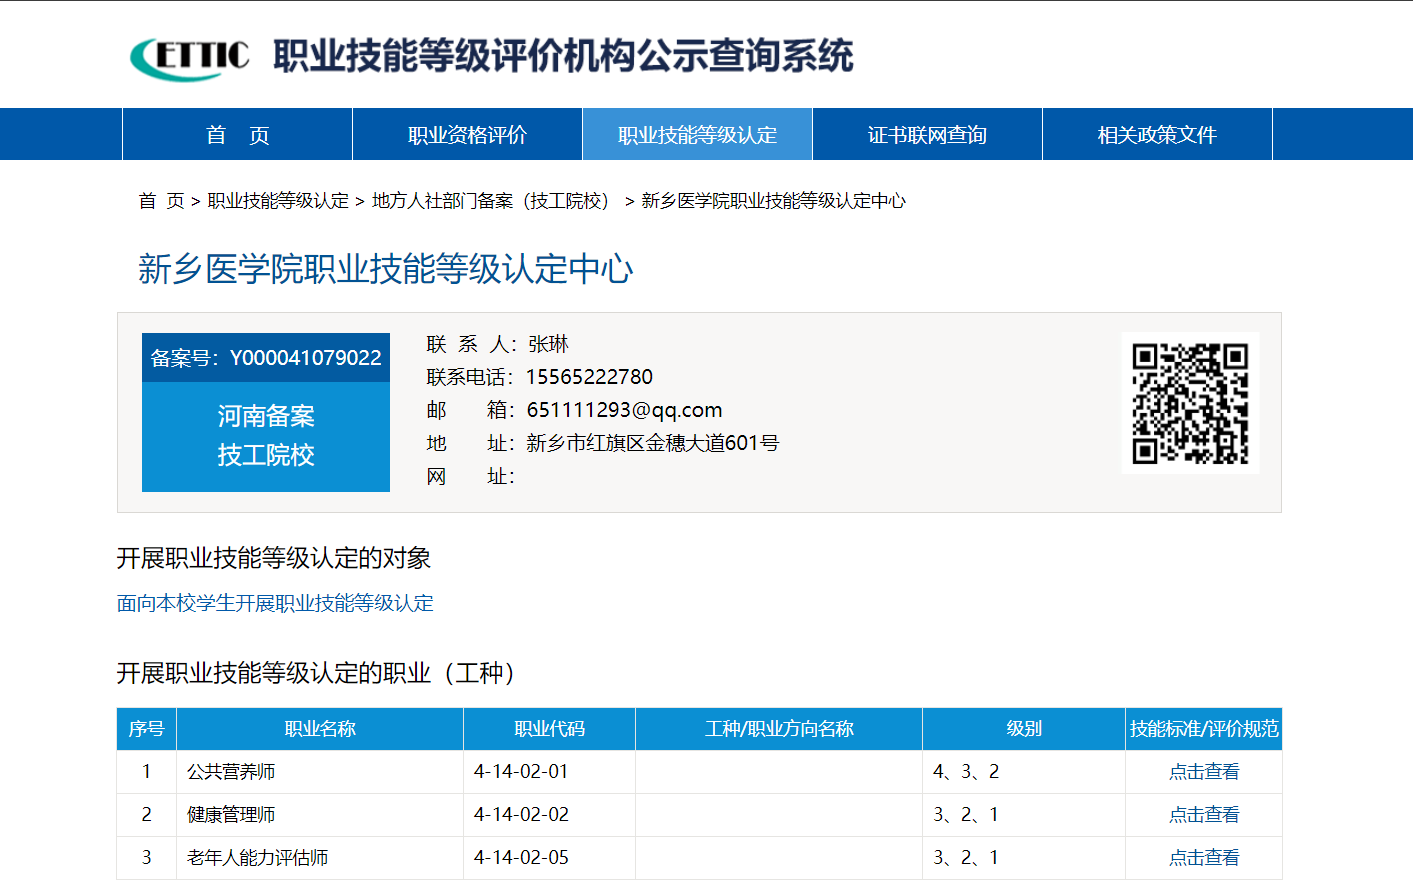Click 点击查看 for 公共营养师
Image resolution: width=1413 pixels, height=895 pixels.
click(1204, 772)
